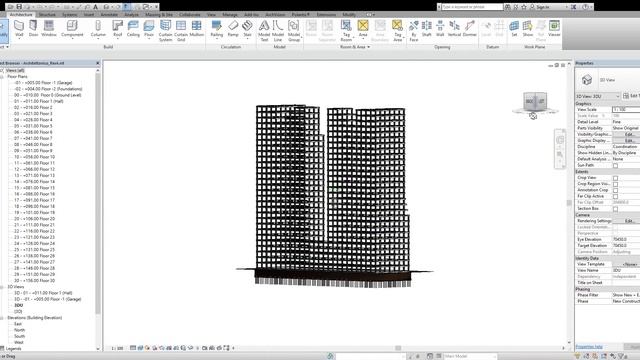
Task: Switch to the Insert ribbon tab
Action: [89, 15]
